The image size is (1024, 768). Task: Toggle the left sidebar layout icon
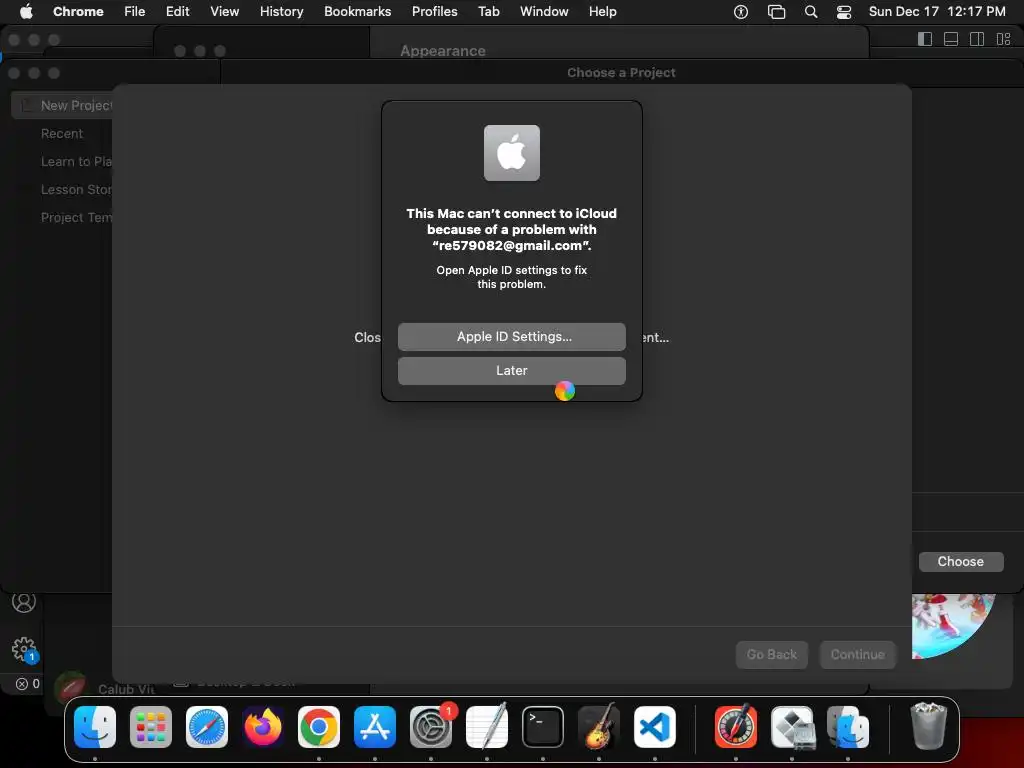tap(925, 39)
